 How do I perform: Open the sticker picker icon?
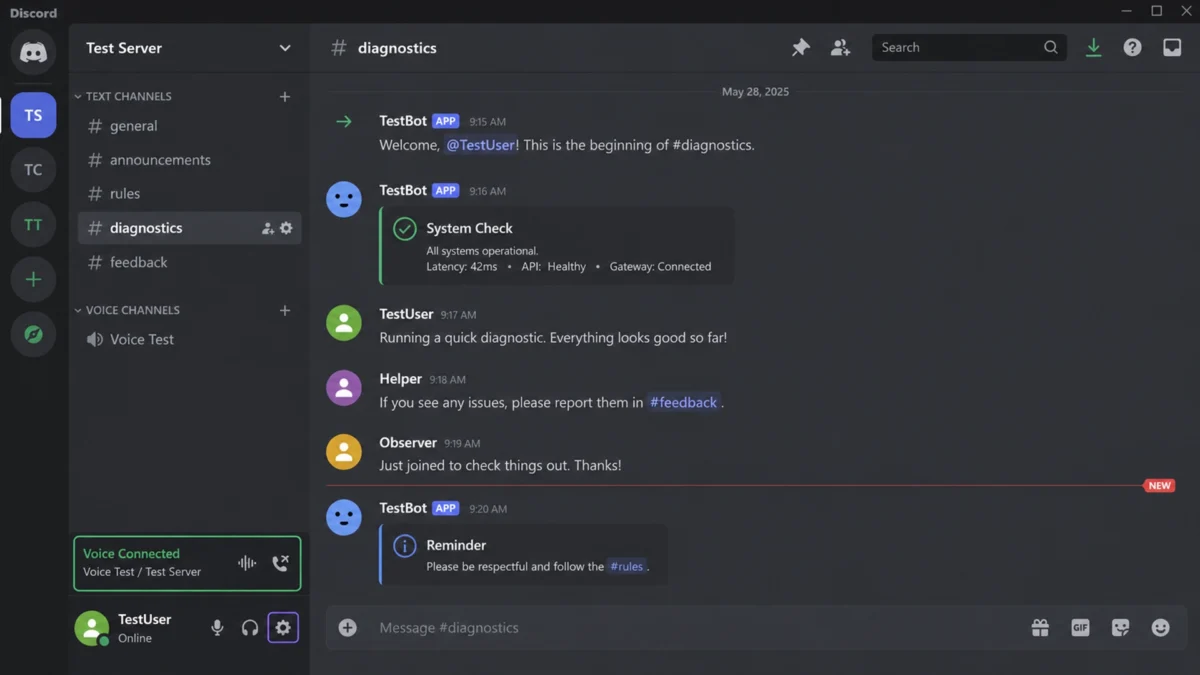click(1120, 627)
